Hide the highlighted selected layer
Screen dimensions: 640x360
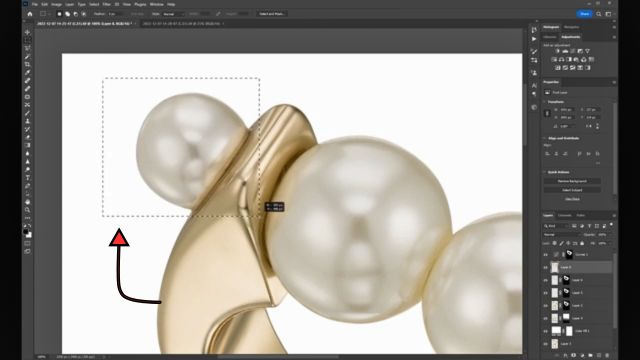pyautogui.click(x=546, y=267)
